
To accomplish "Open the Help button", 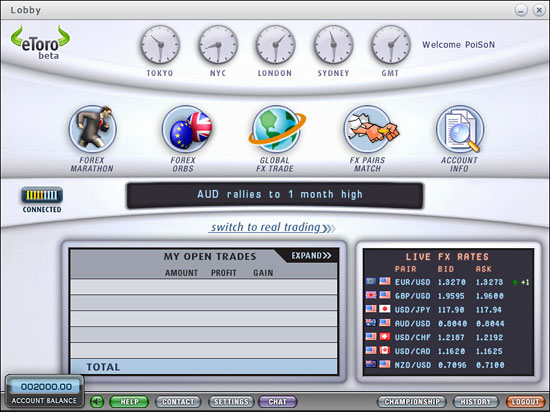I will [129, 401].
